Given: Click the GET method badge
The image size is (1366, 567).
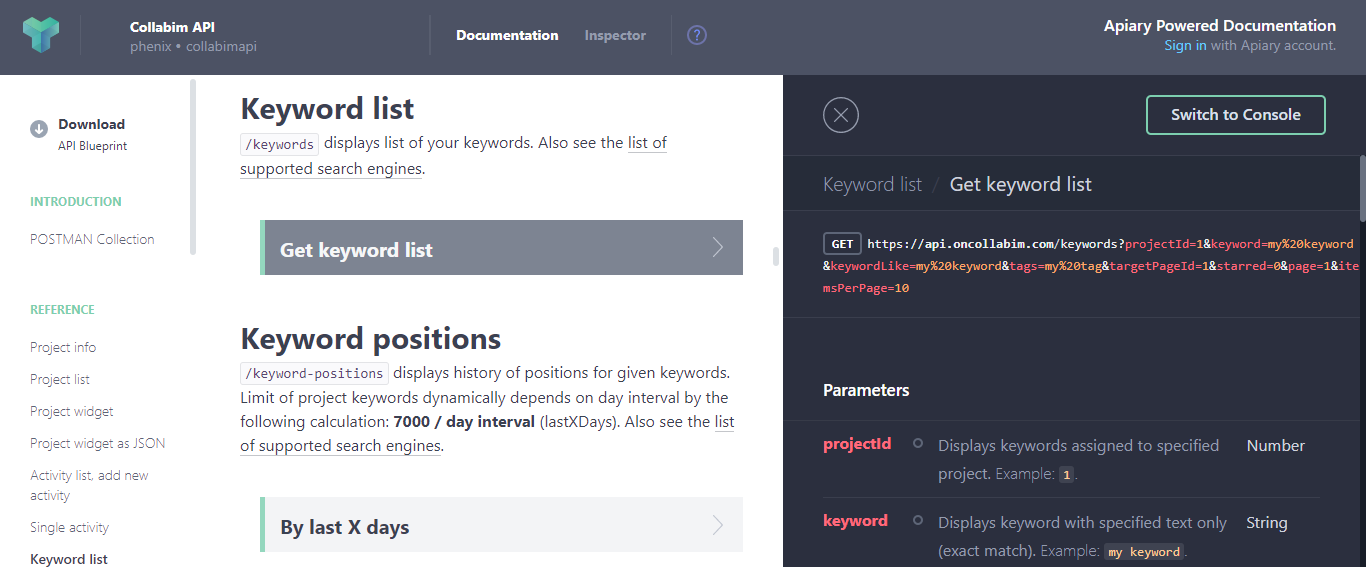Looking at the screenshot, I should point(842,244).
